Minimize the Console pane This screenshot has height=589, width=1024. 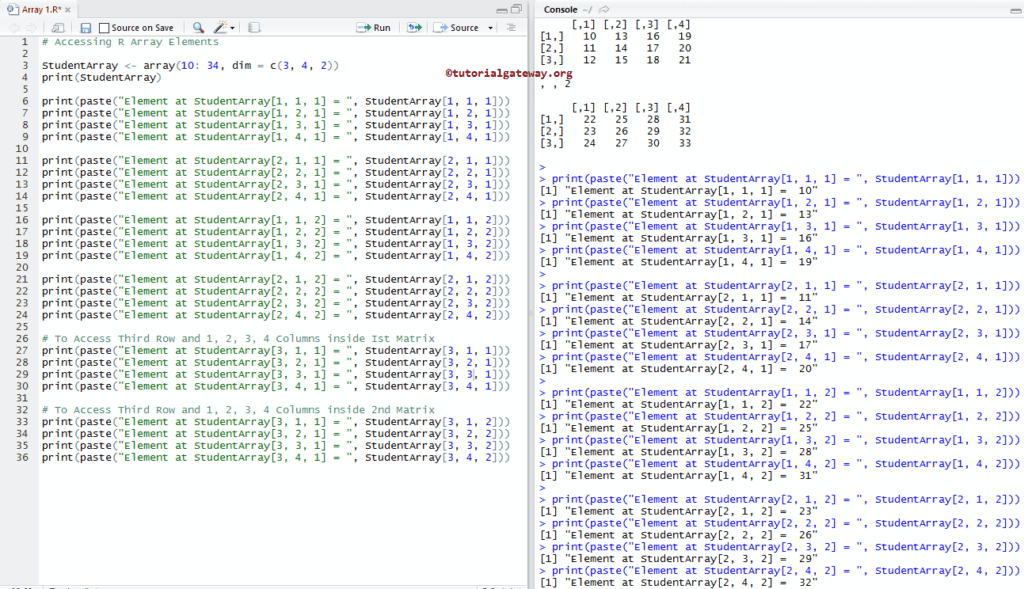point(1016,10)
